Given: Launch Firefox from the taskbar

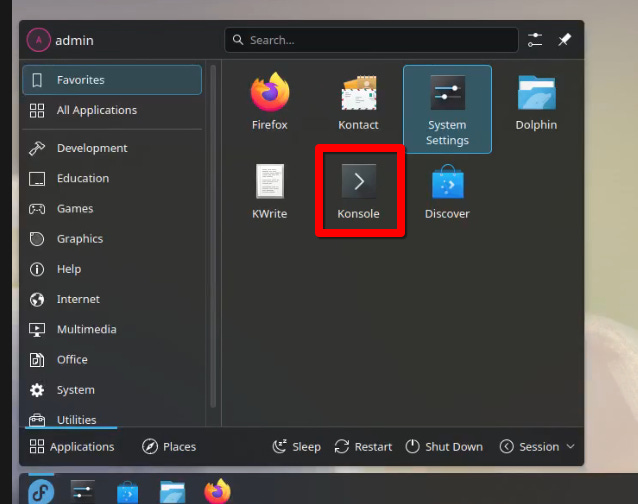Looking at the screenshot, I should click(x=217, y=491).
